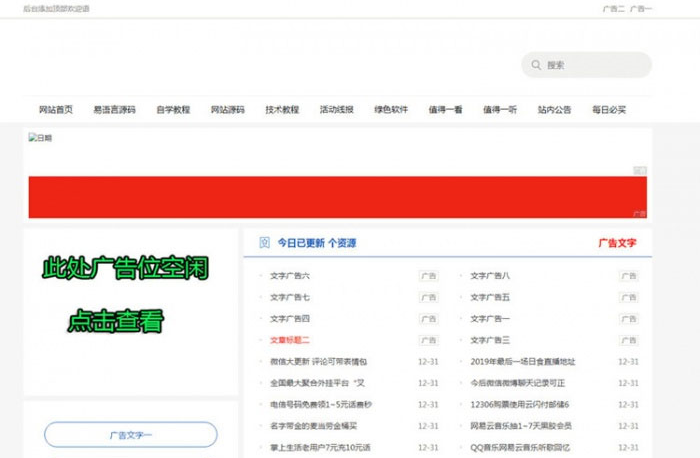The image size is (700, 458).
Task: Read 全国最大聚合外挂平台 article
Action: [x=317, y=383]
